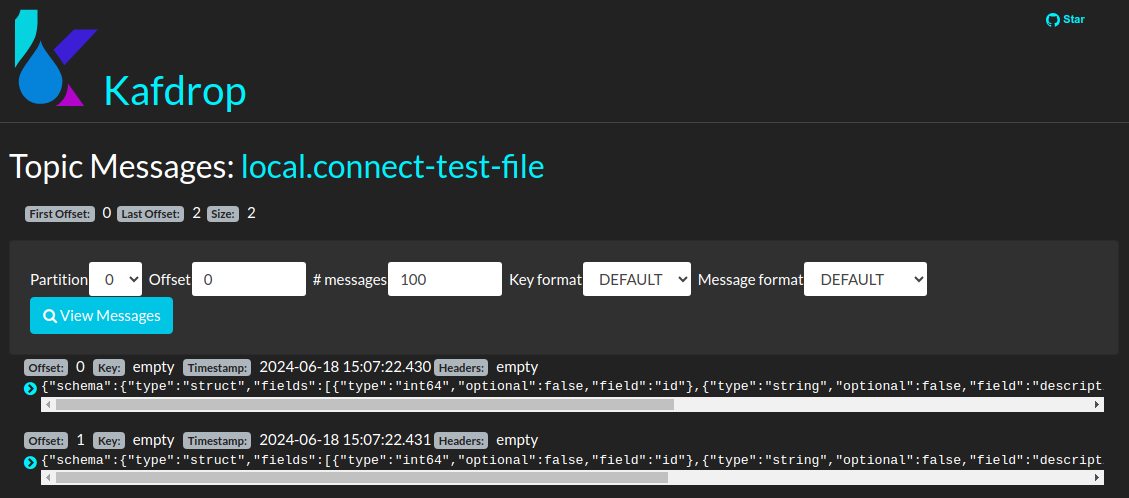Click the offset 1 message horizontal scrollbar thumb
The image size is (1129, 498).
(x=361, y=478)
